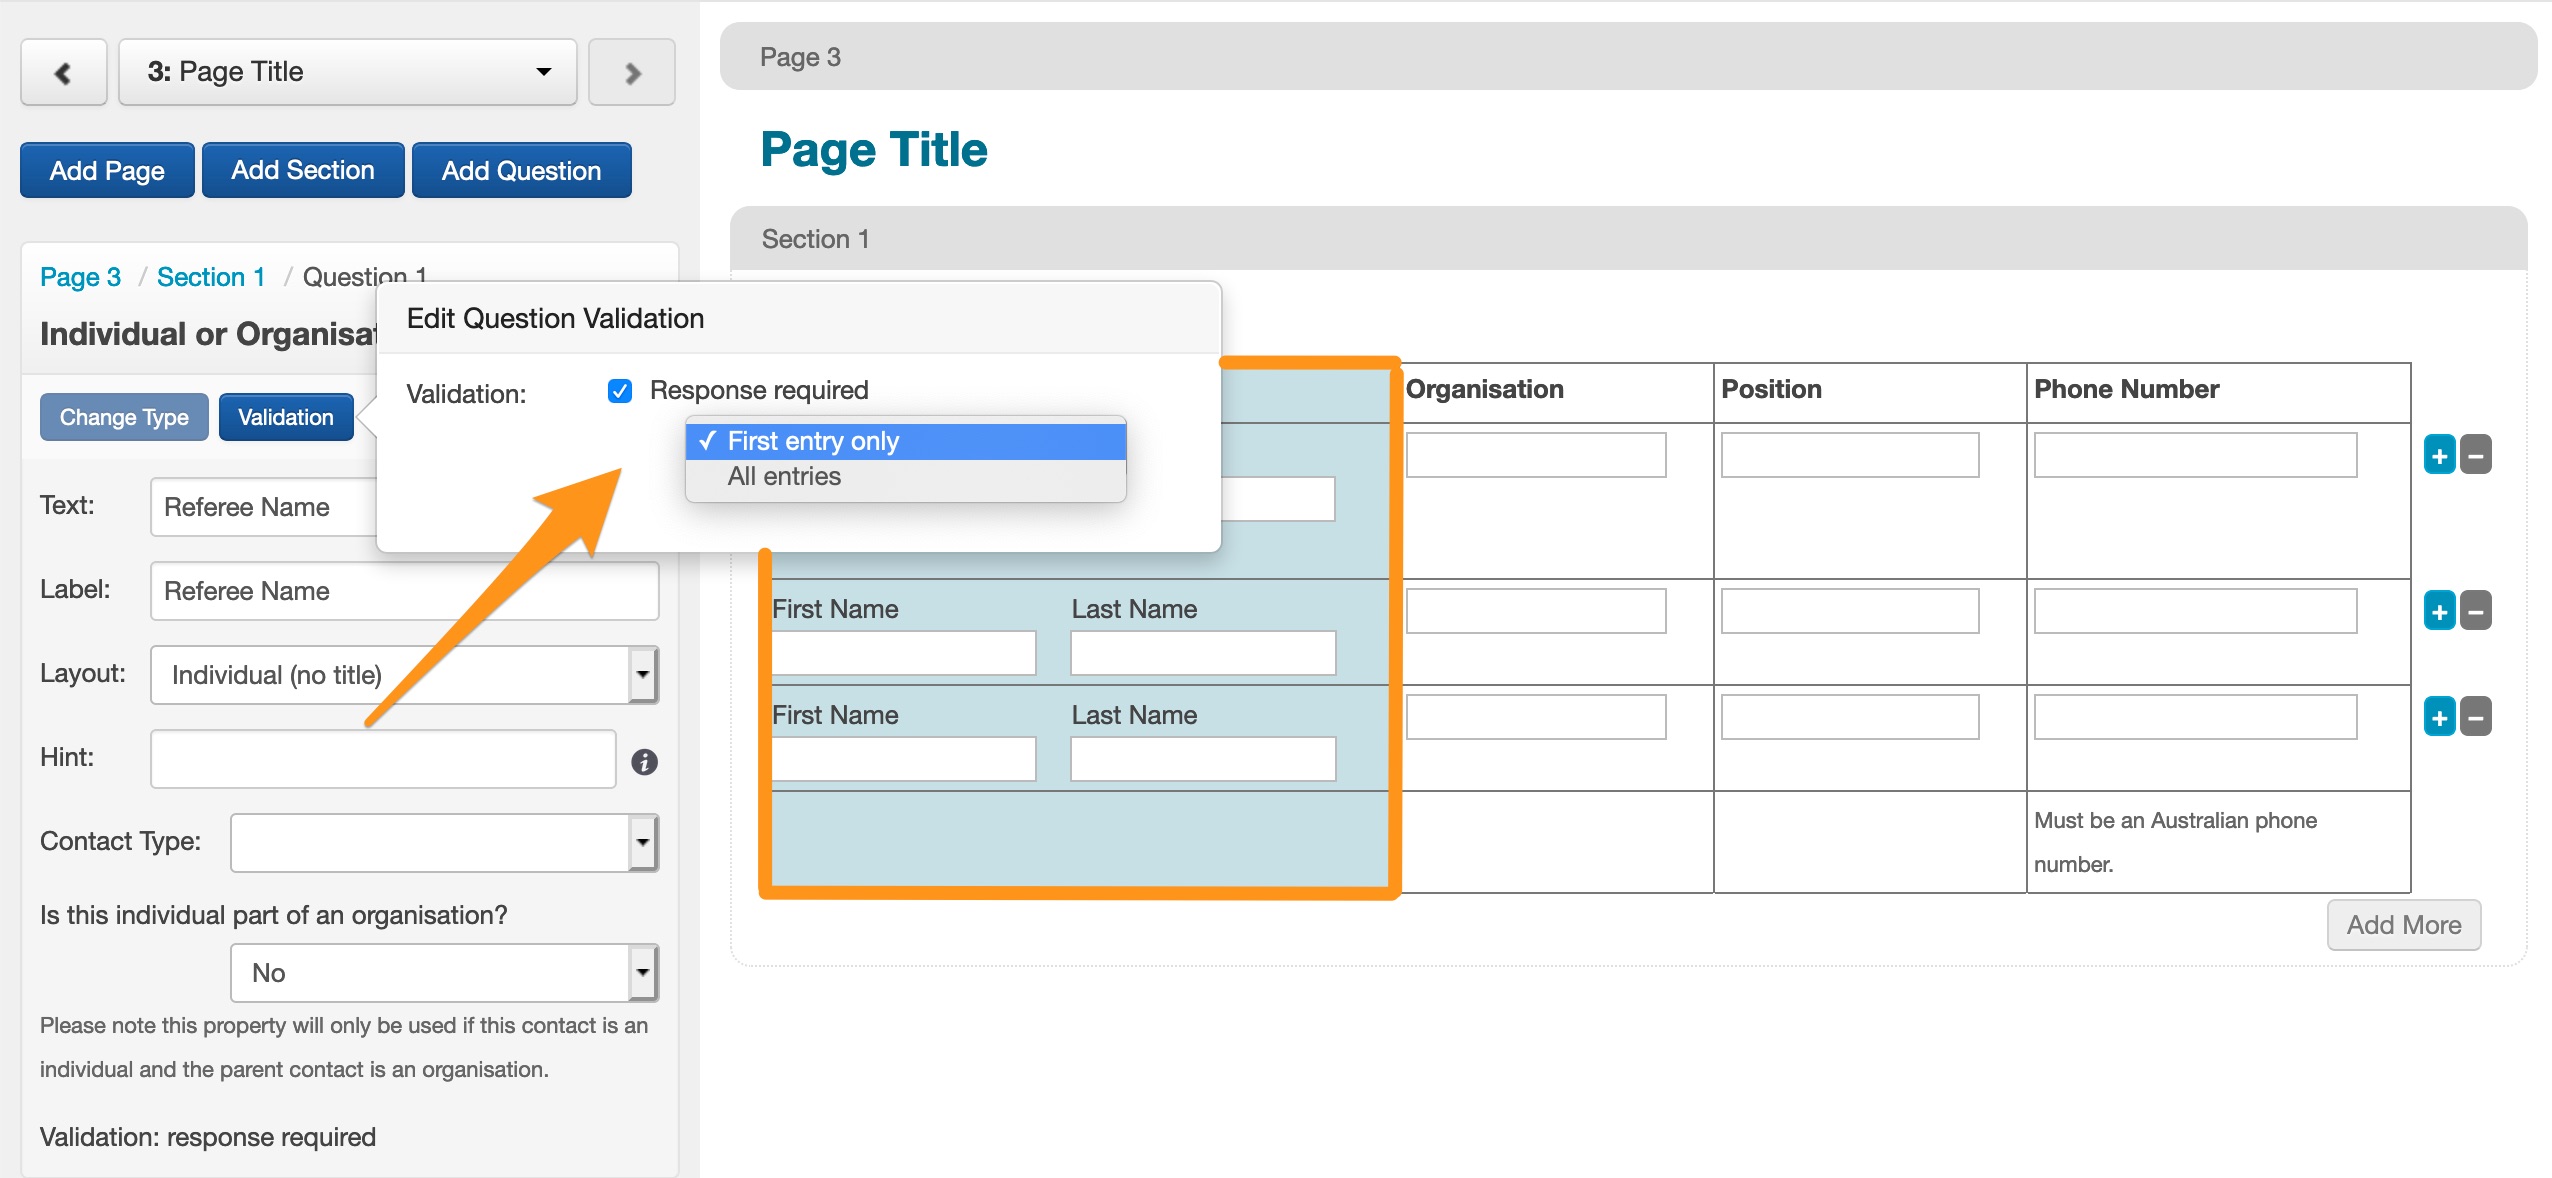Screen dimensions: 2552x1178
Task: Click the Label input field
Action: click(404, 591)
